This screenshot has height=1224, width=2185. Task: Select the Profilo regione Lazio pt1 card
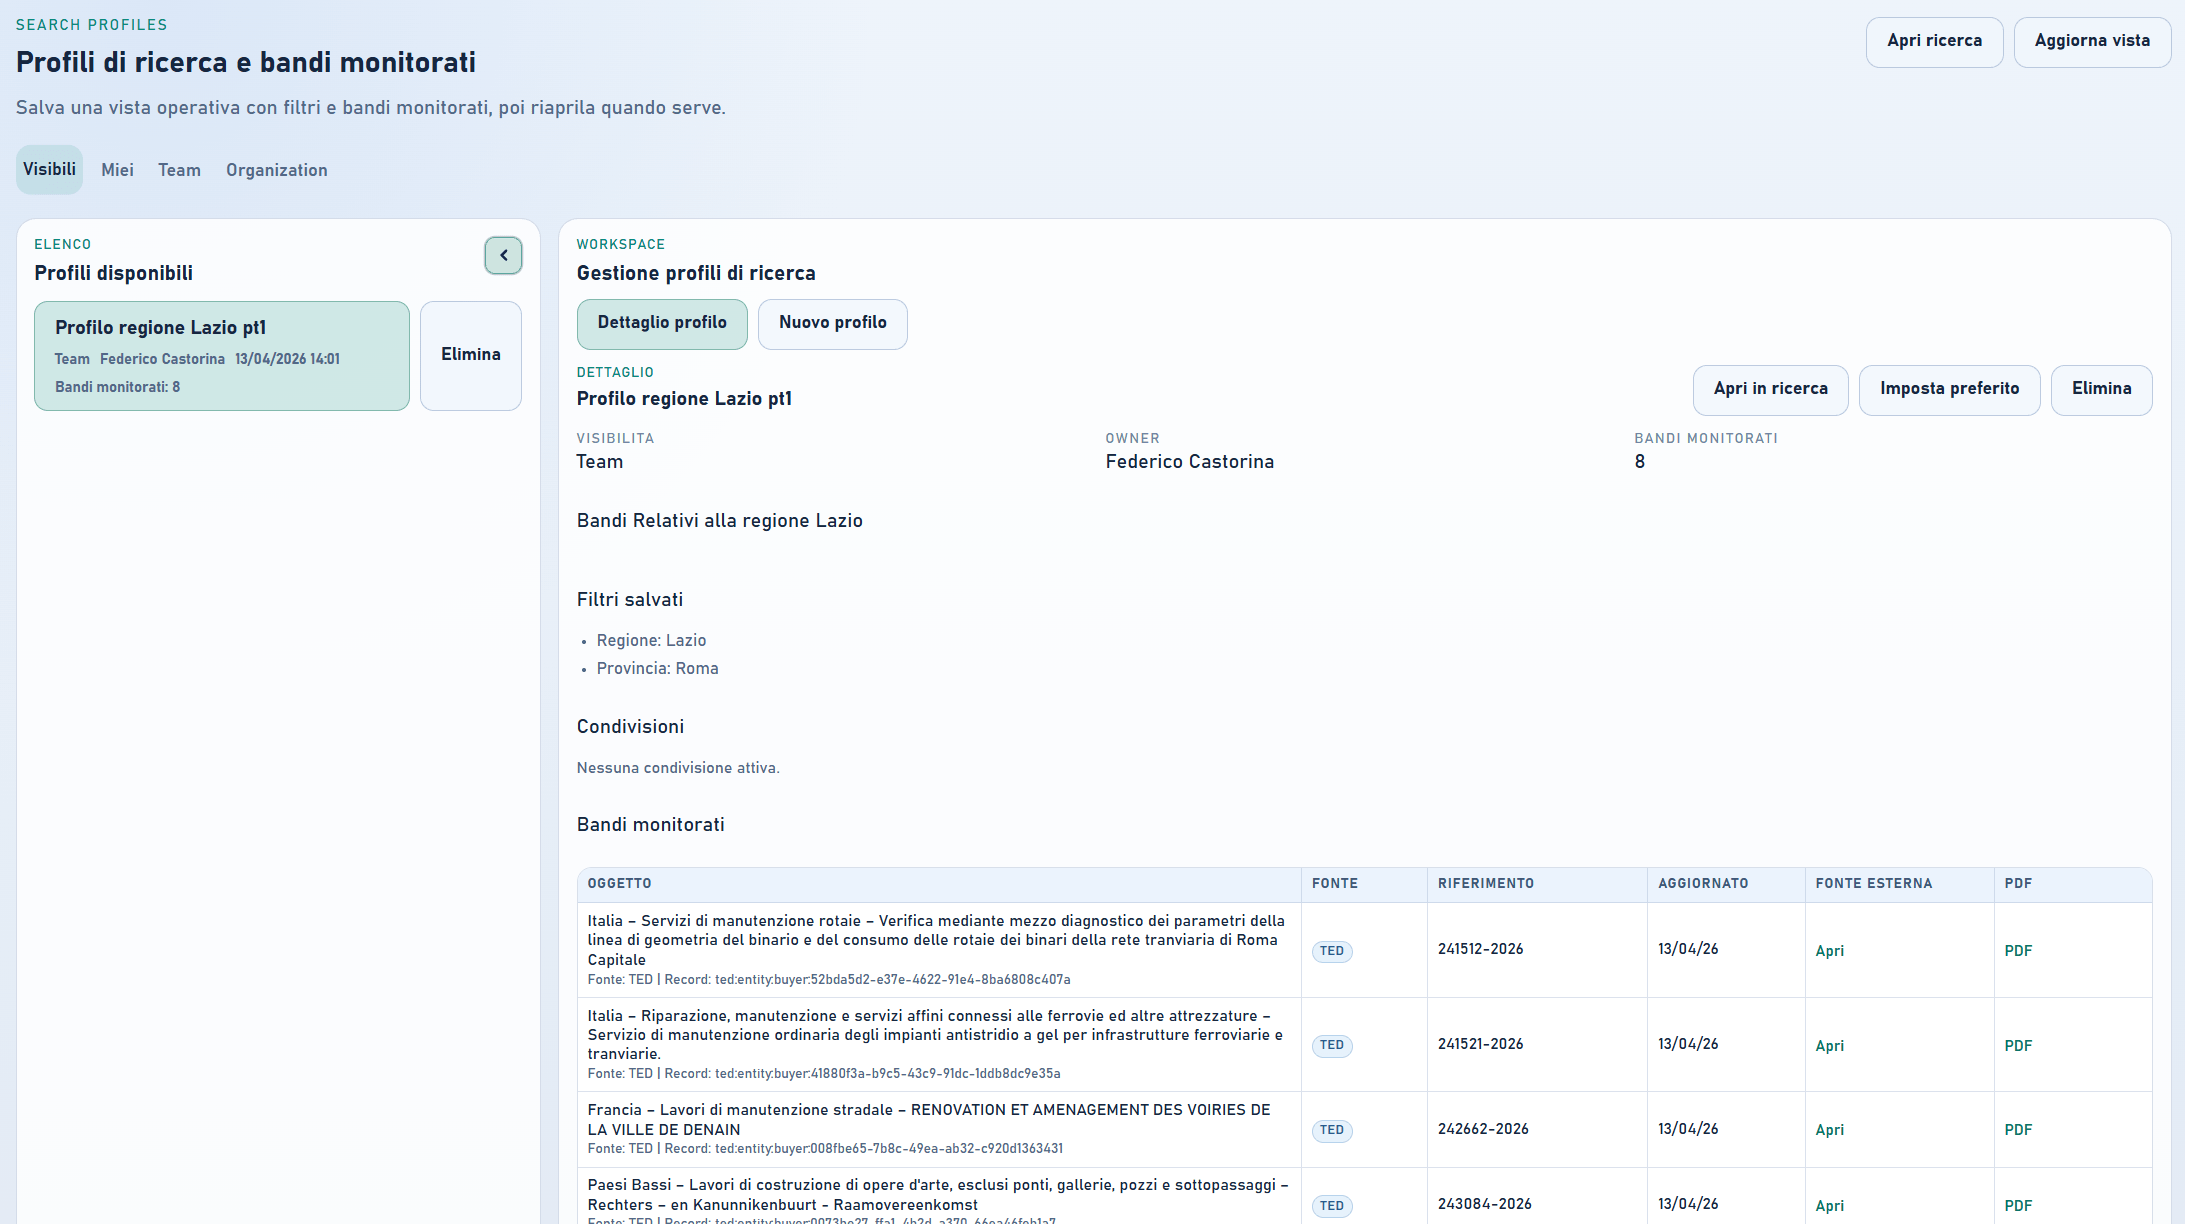click(x=221, y=355)
